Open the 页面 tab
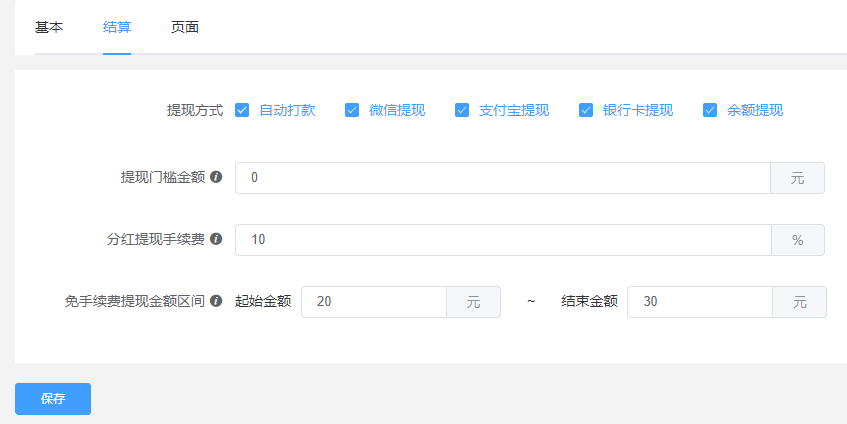Screen dimensions: 847x424 185,27
